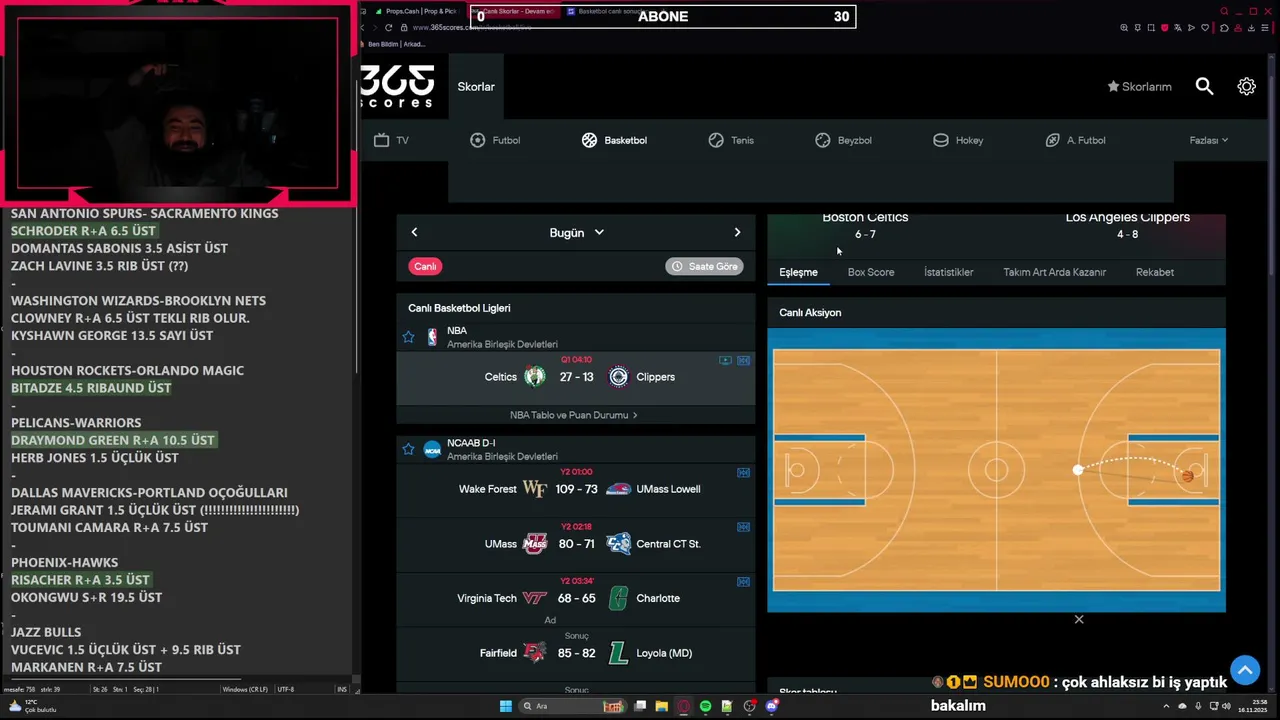This screenshot has width=1280, height=720.
Task: Open the Skorlar tab
Action: (476, 86)
